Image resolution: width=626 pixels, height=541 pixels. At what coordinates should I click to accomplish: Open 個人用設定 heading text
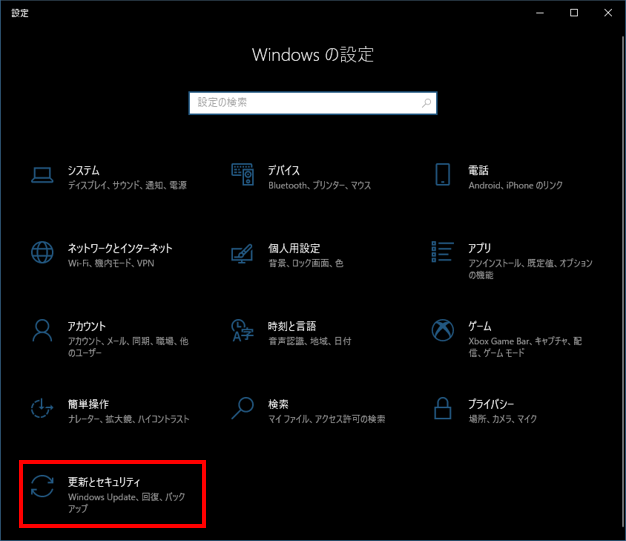294,248
